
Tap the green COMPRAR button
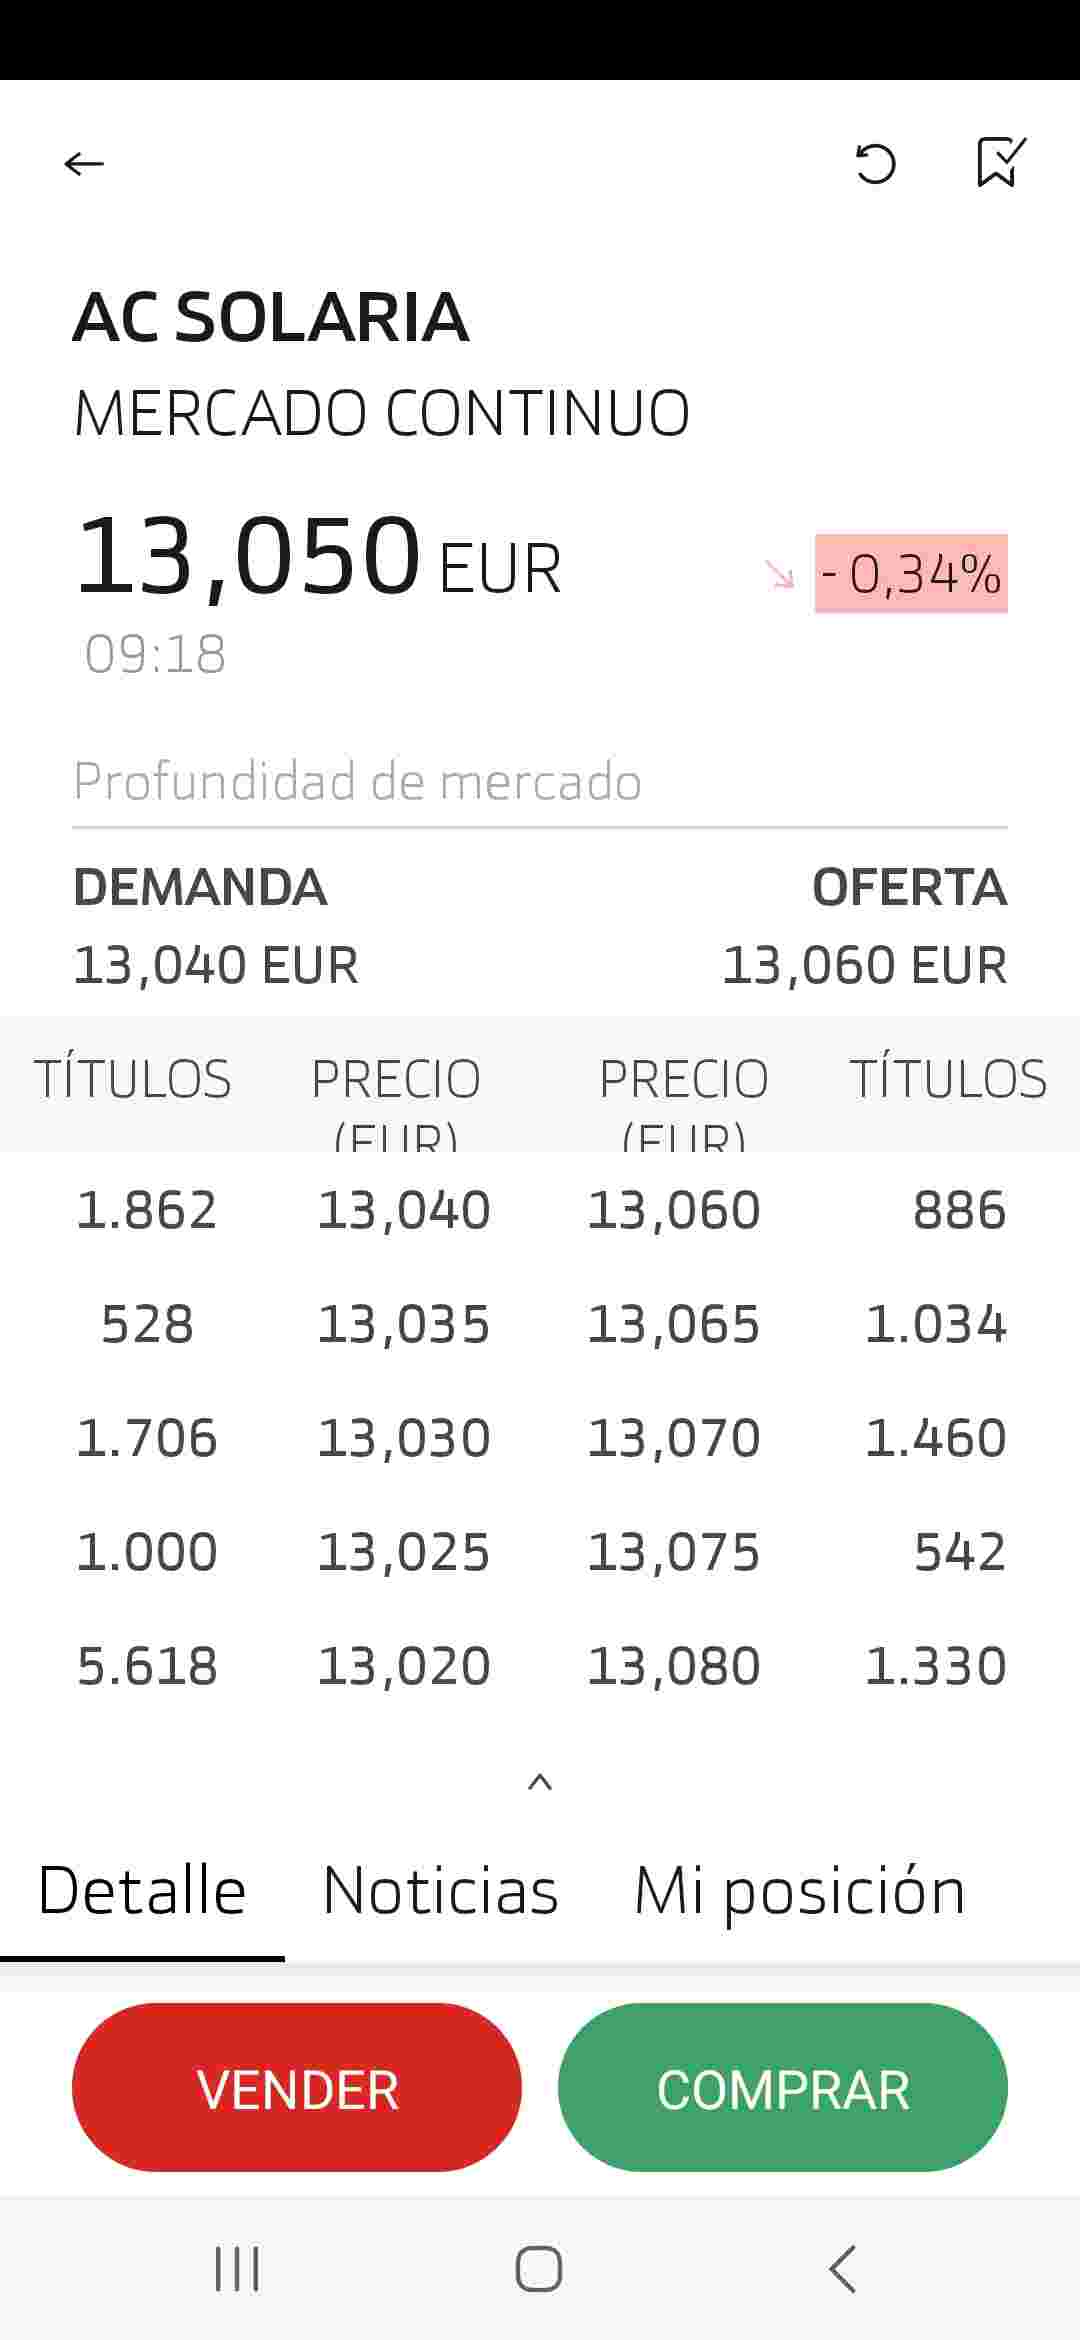click(x=783, y=2087)
